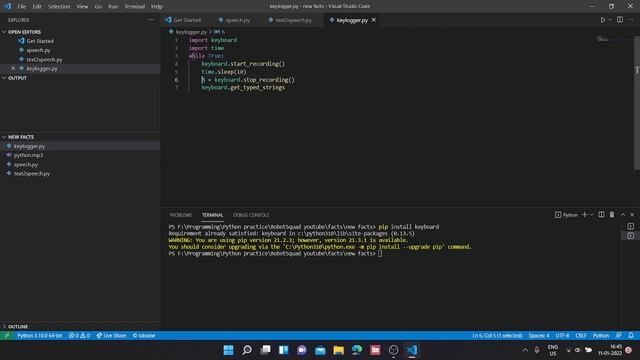Screen dimensions: 640x360
Task: Select Get Started in Open Editors
Action: point(40,41)
